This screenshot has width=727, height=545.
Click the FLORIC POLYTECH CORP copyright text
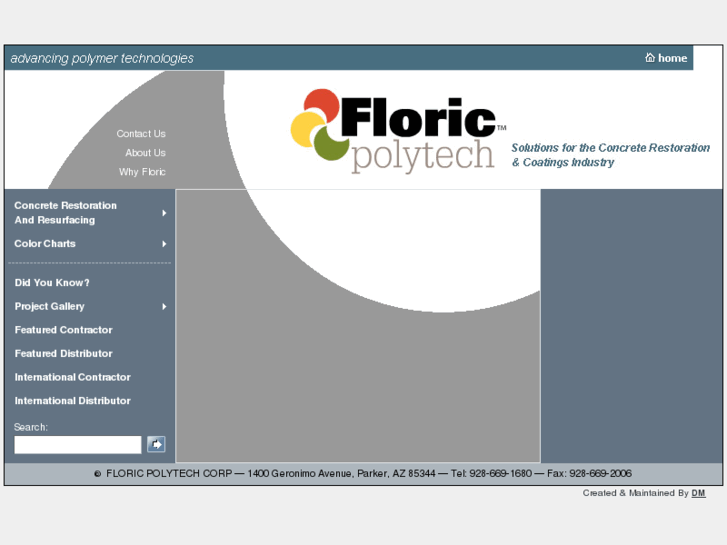tap(163, 474)
